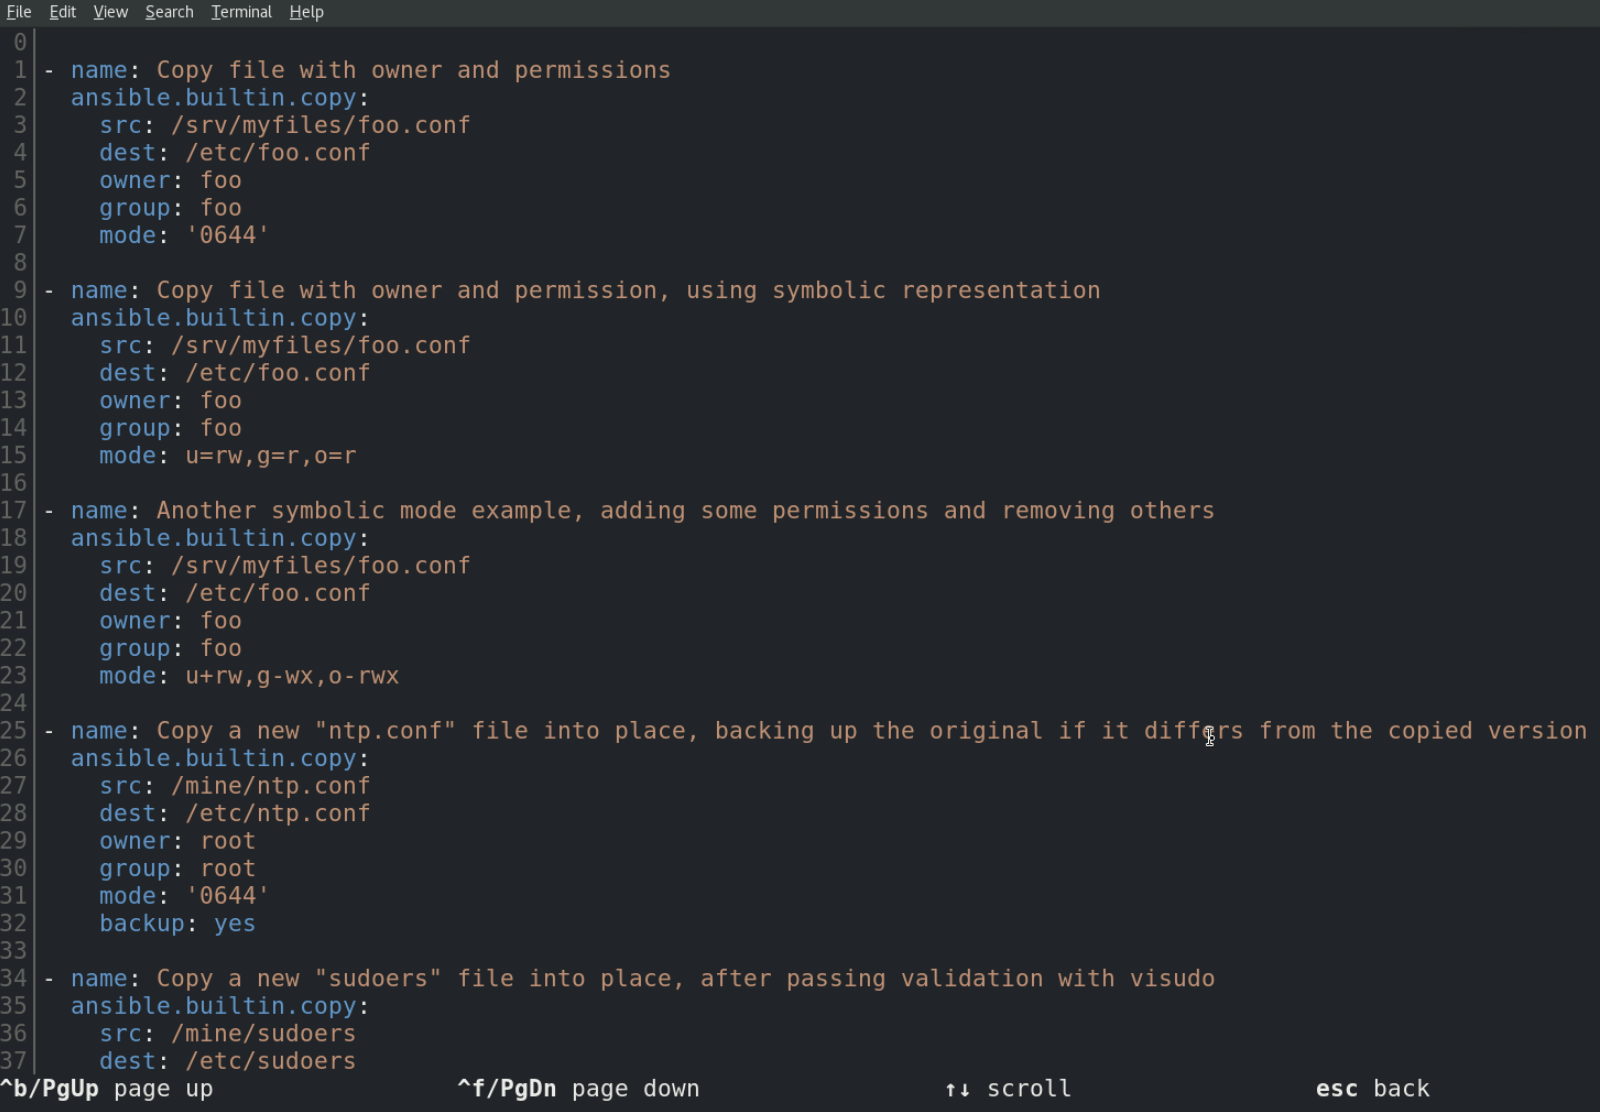This screenshot has height=1112, width=1600.
Task: Click the mode u+rw,g-wx,o-rwx value
Action: 292,676
